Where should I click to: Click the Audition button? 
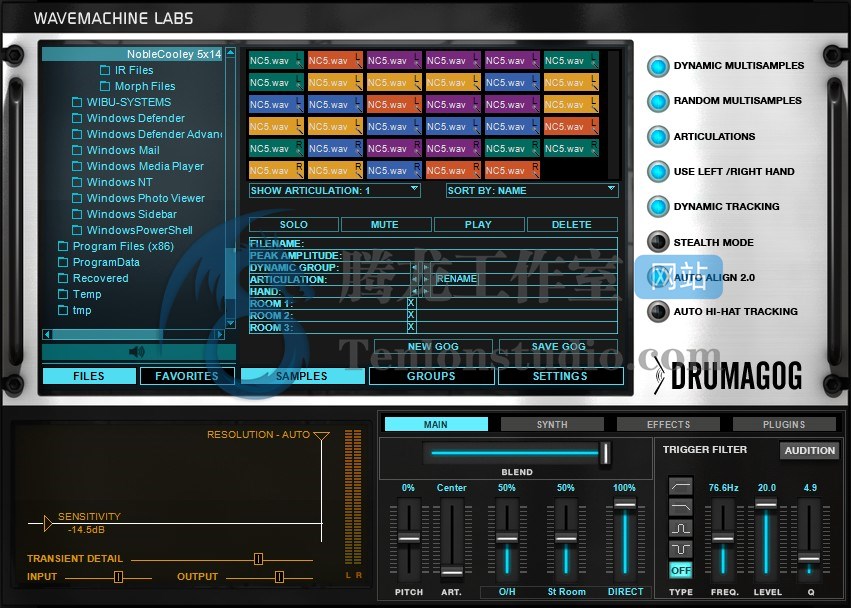tap(809, 451)
